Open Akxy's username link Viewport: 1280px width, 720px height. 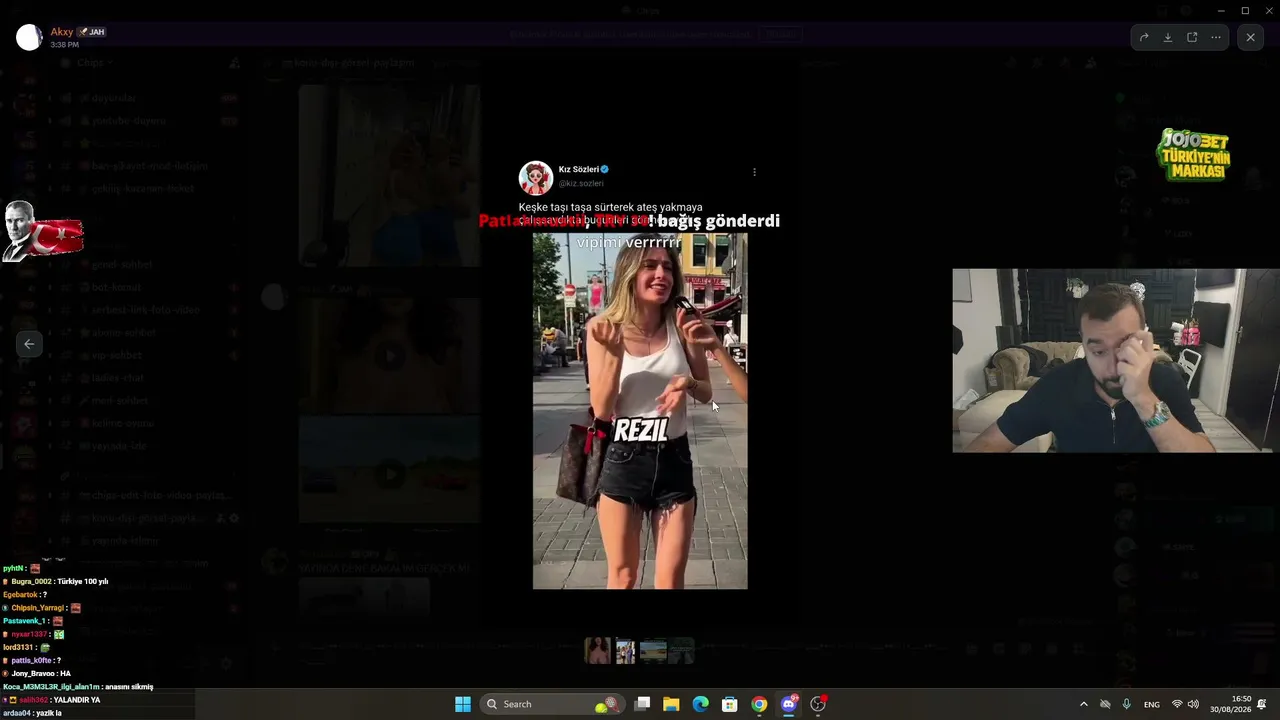[62, 32]
